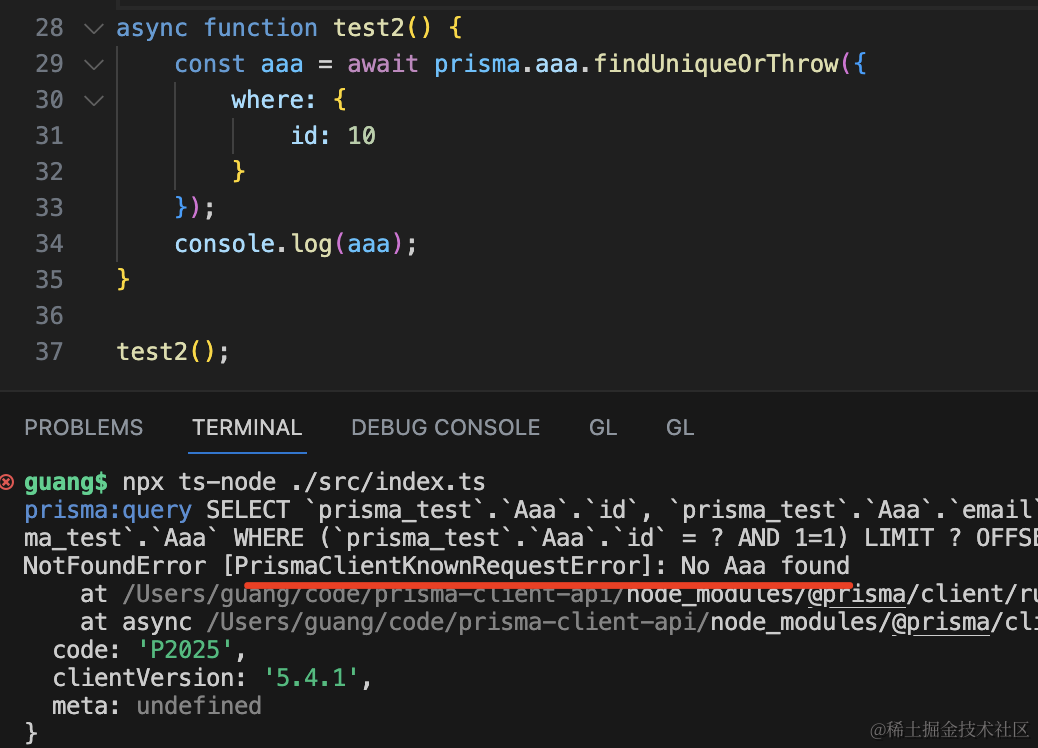Click line number 31 in the gutter
The width and height of the screenshot is (1038, 748).
[49, 136]
